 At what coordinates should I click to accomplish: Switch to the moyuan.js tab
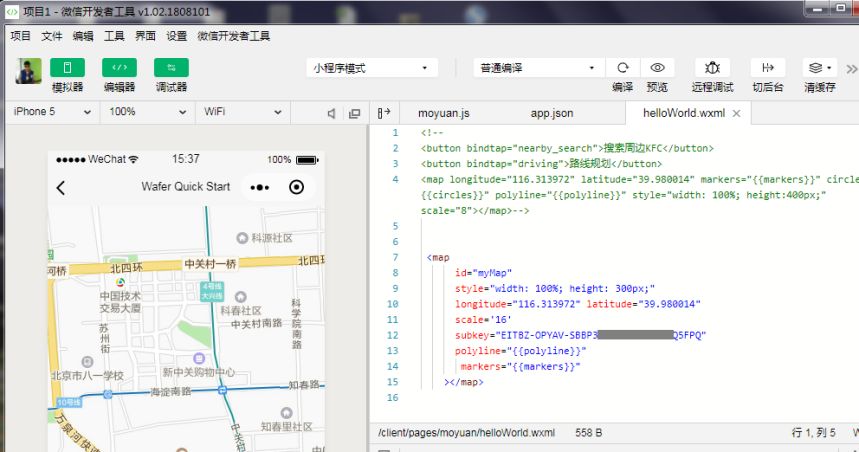(444, 113)
